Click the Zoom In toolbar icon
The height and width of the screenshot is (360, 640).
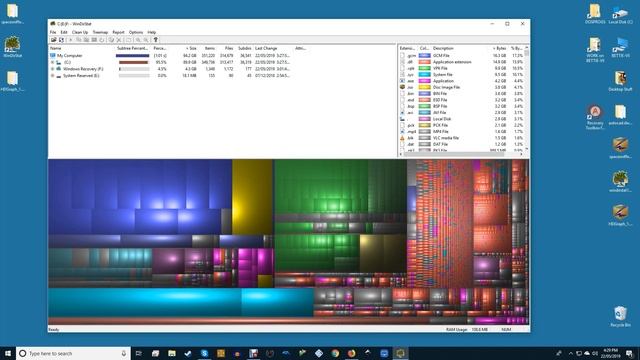pos(138,40)
